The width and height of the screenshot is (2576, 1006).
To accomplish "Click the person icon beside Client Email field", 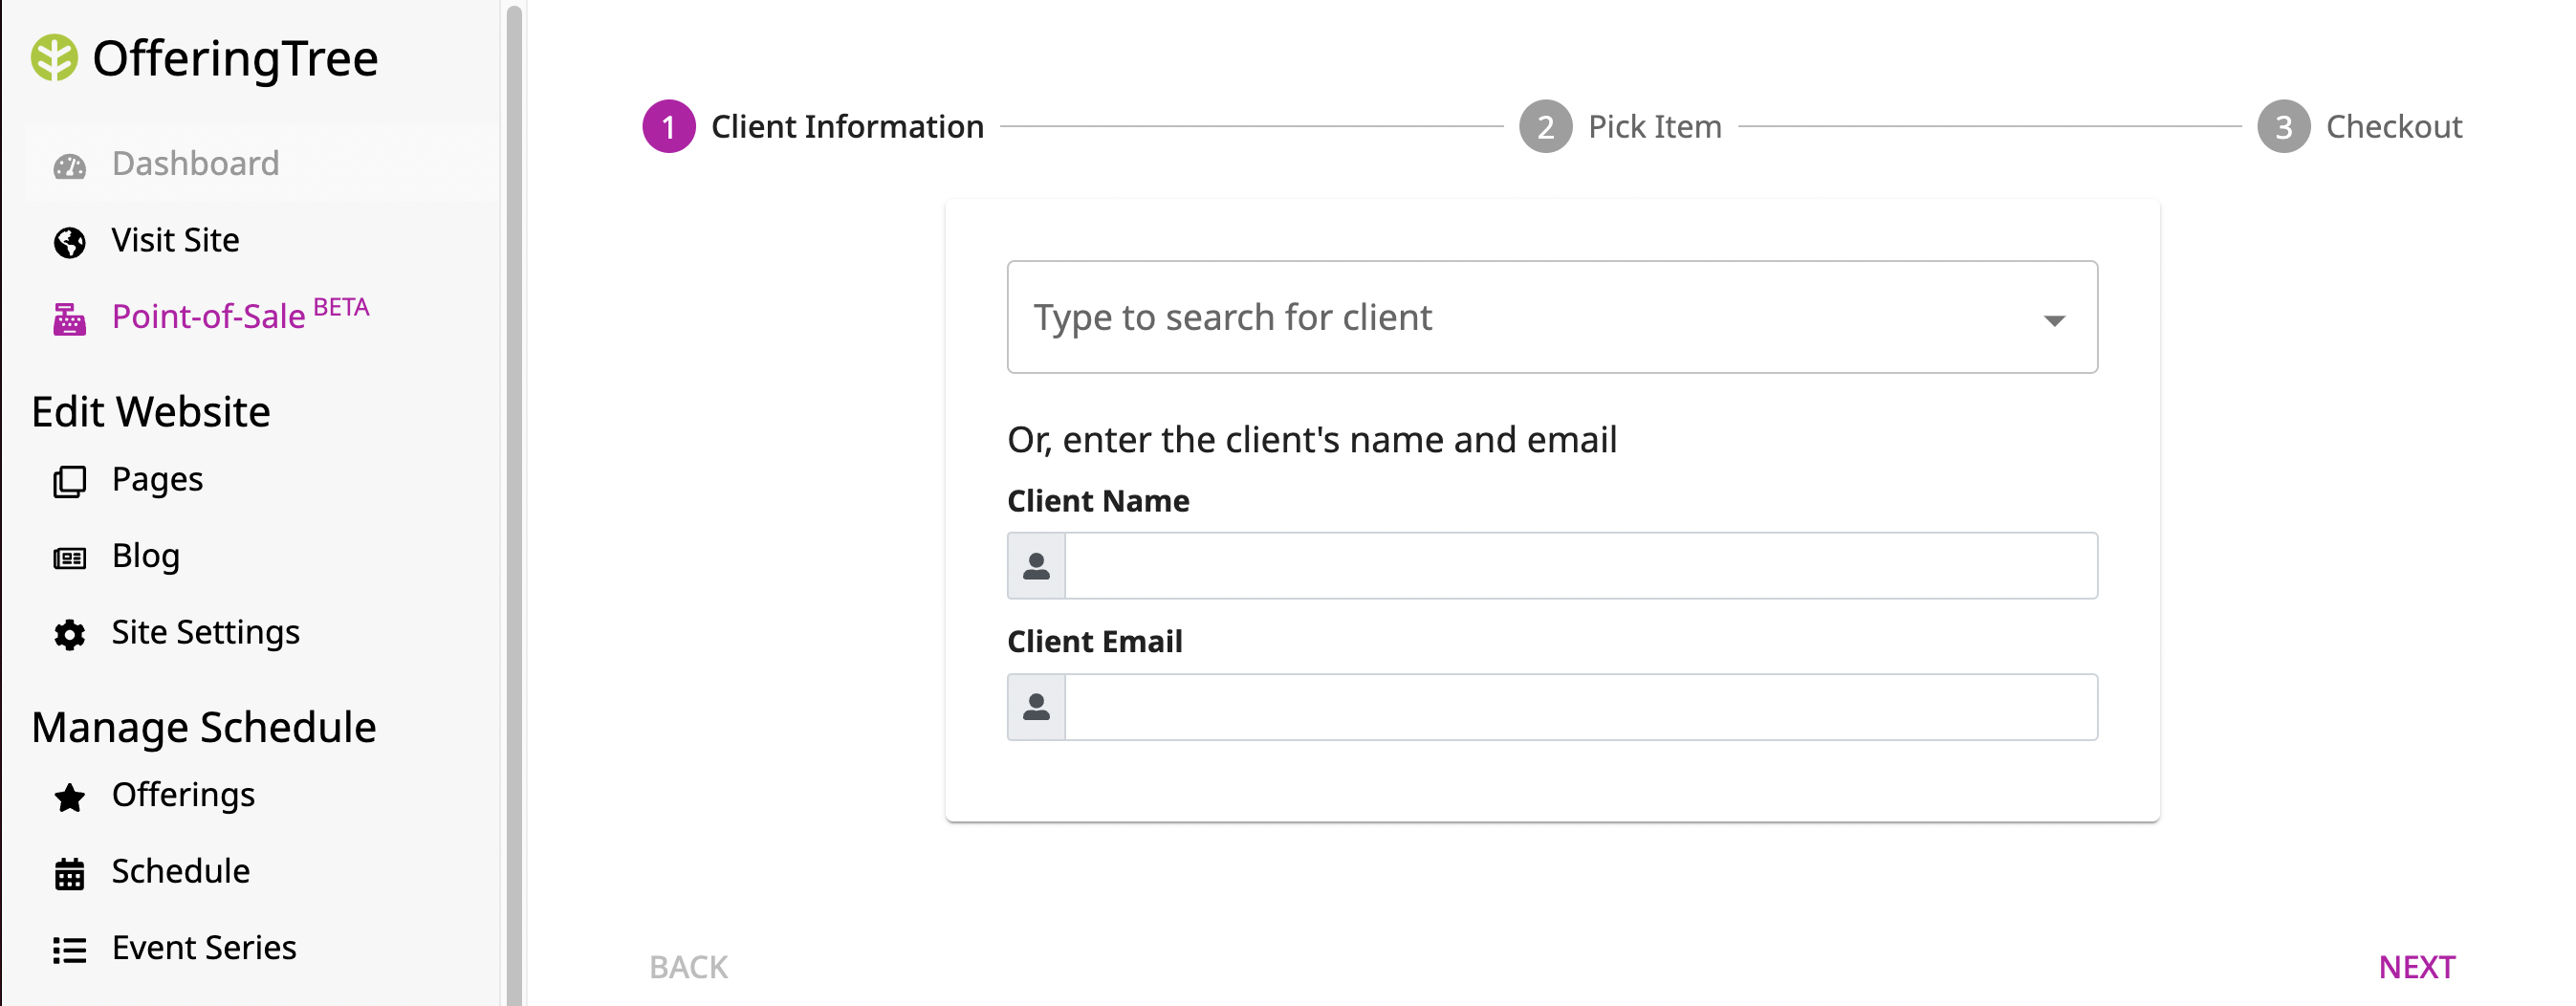I will 1036,707.
